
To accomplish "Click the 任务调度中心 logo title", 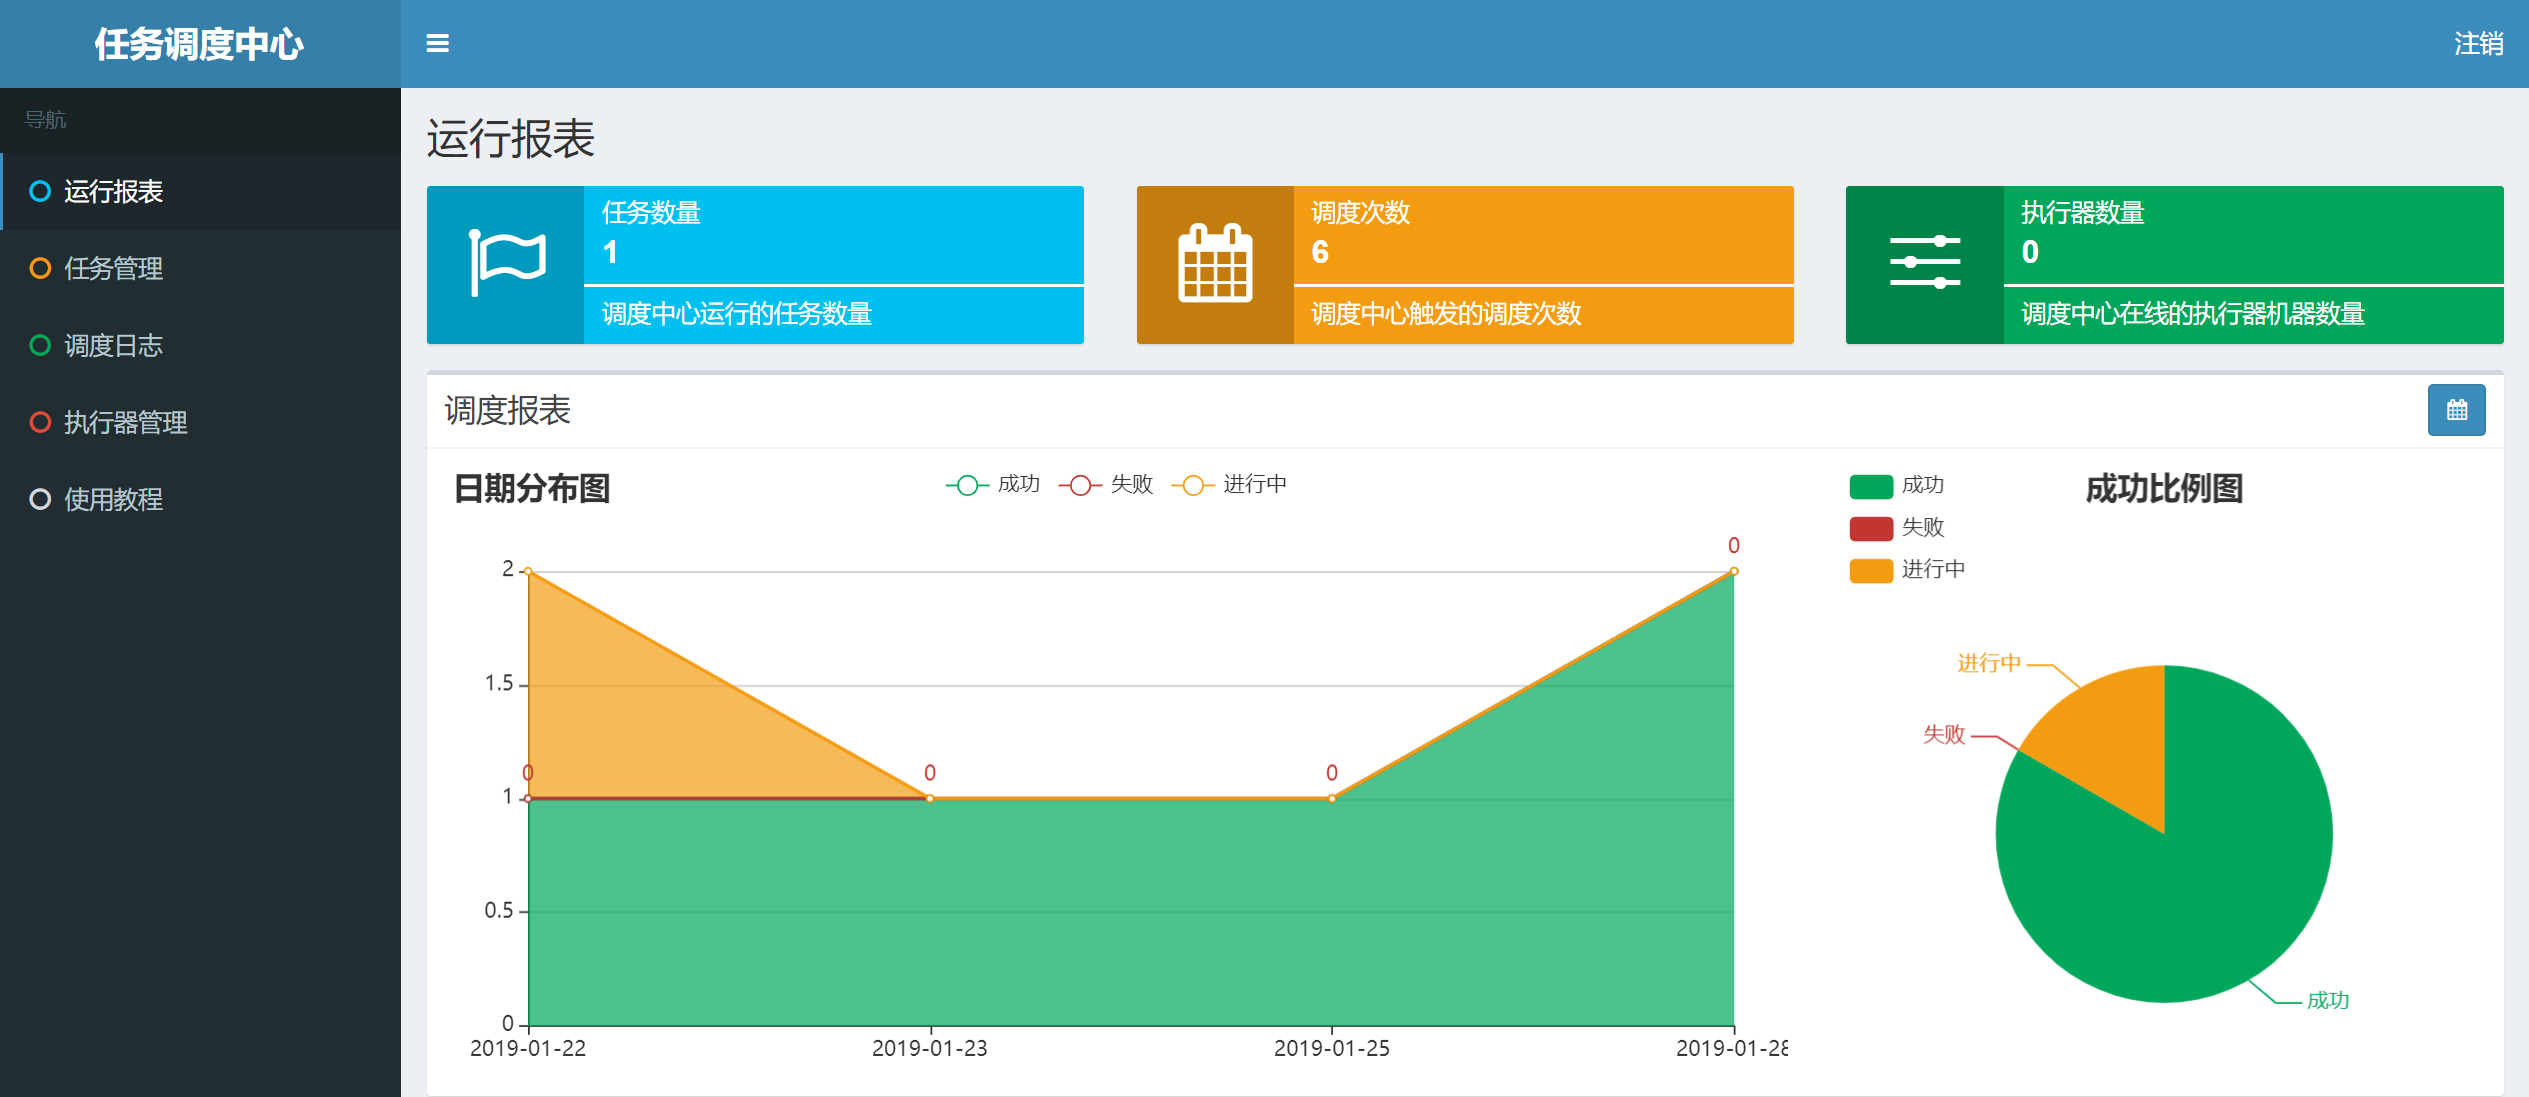I will pos(199,44).
